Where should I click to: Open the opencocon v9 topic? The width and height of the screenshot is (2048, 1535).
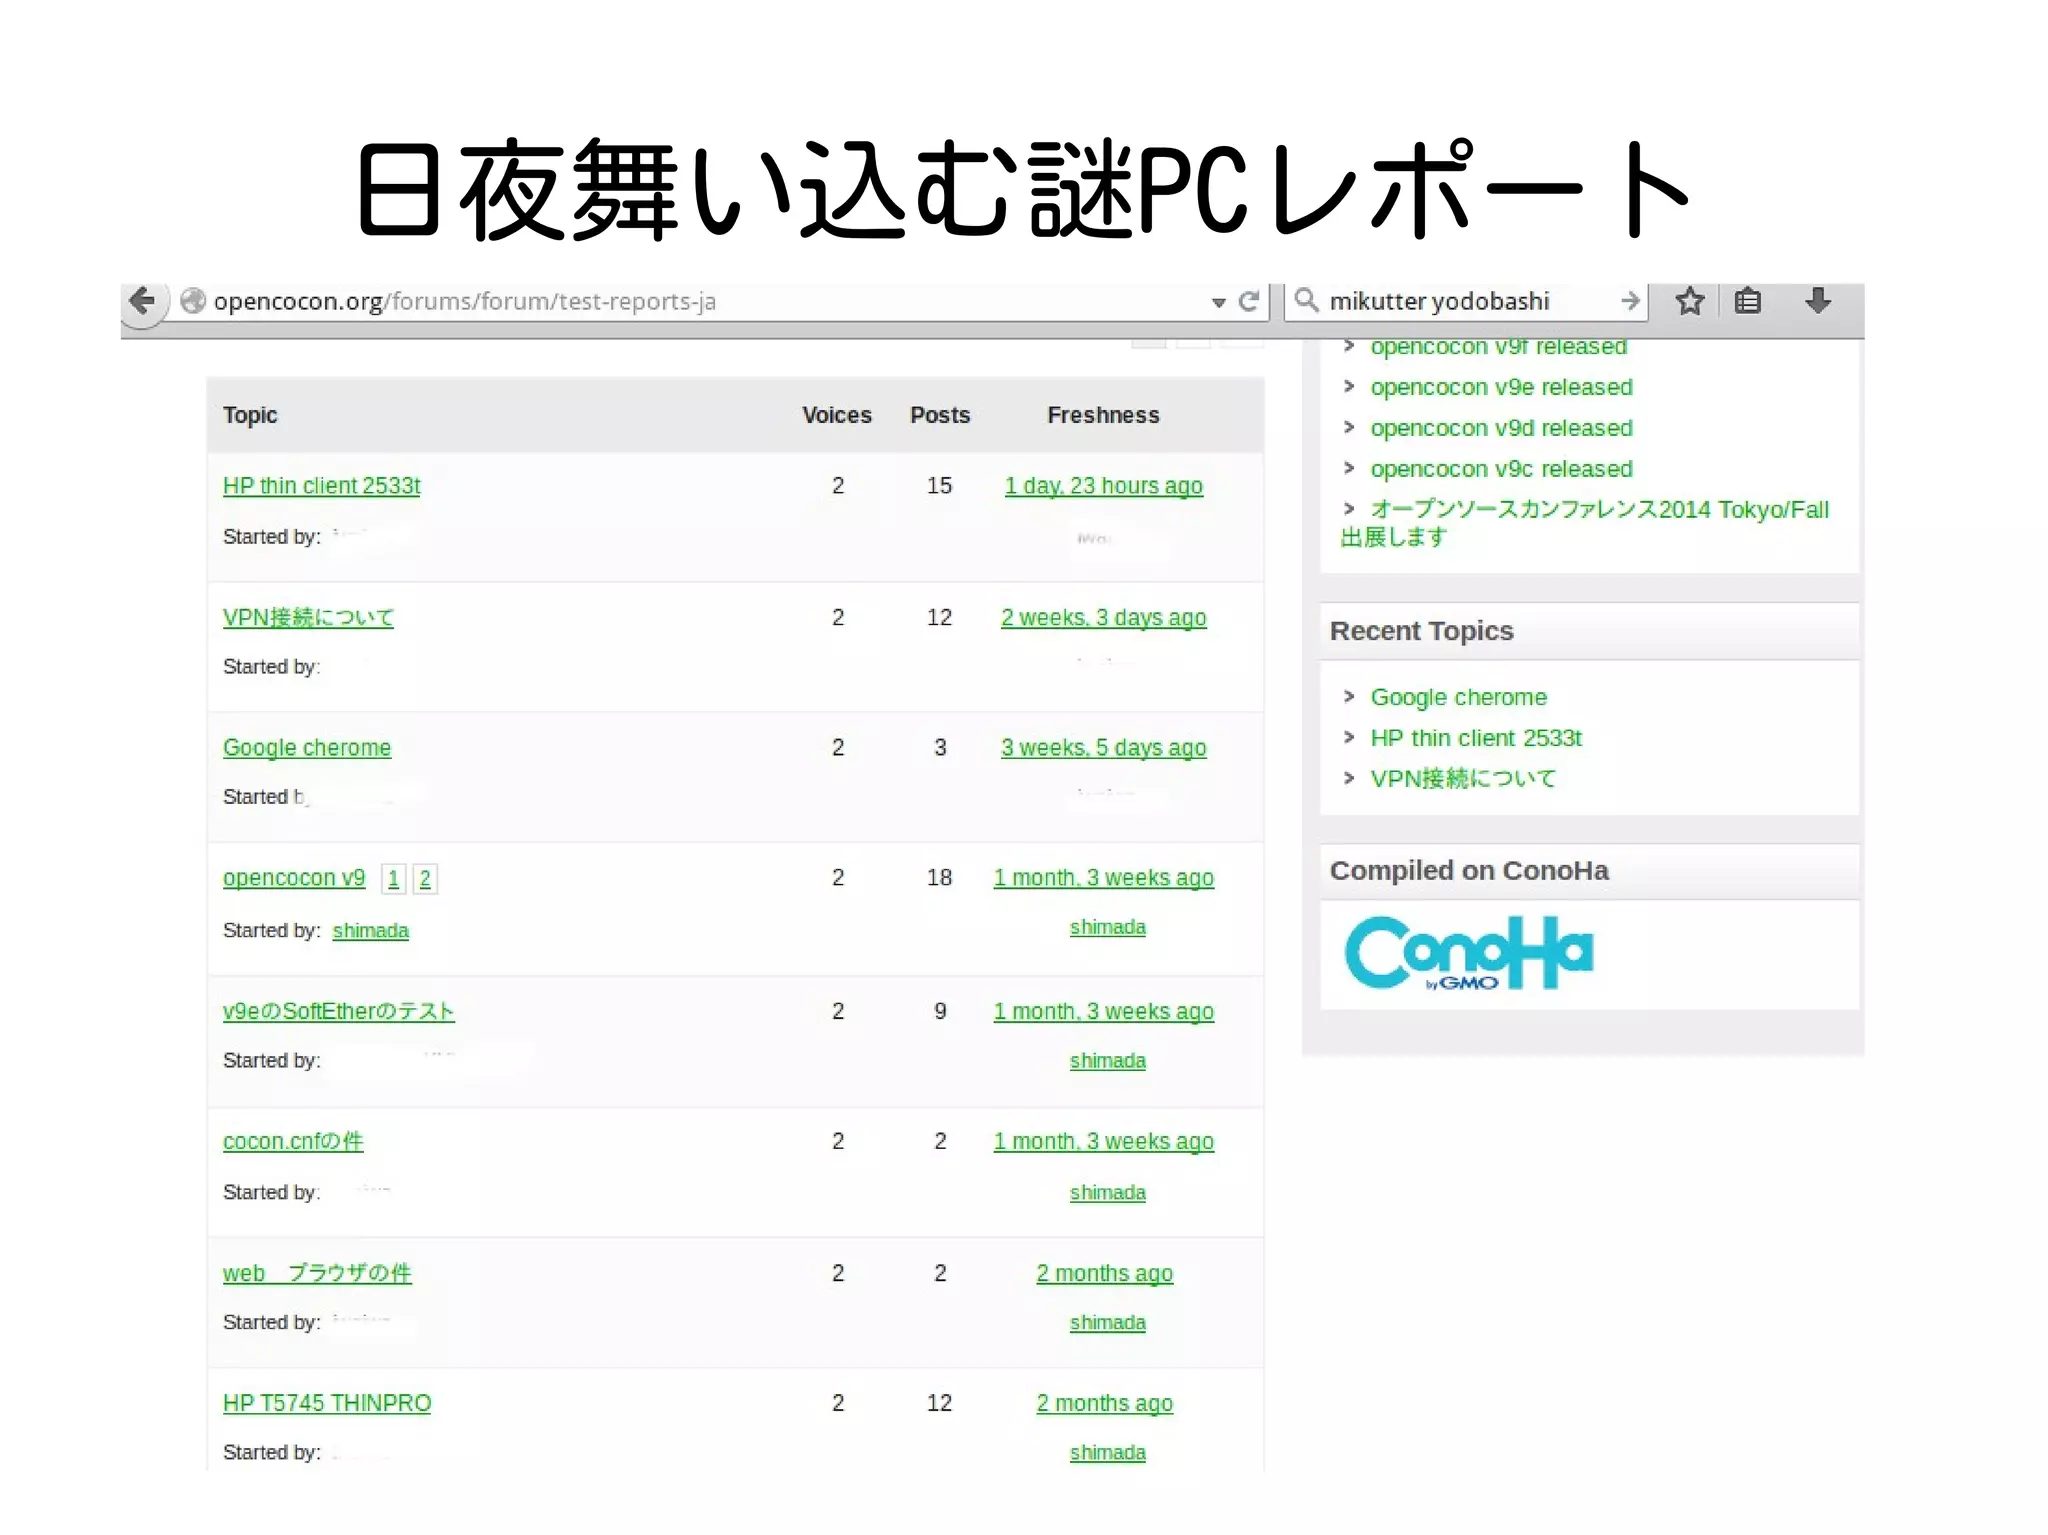point(294,878)
